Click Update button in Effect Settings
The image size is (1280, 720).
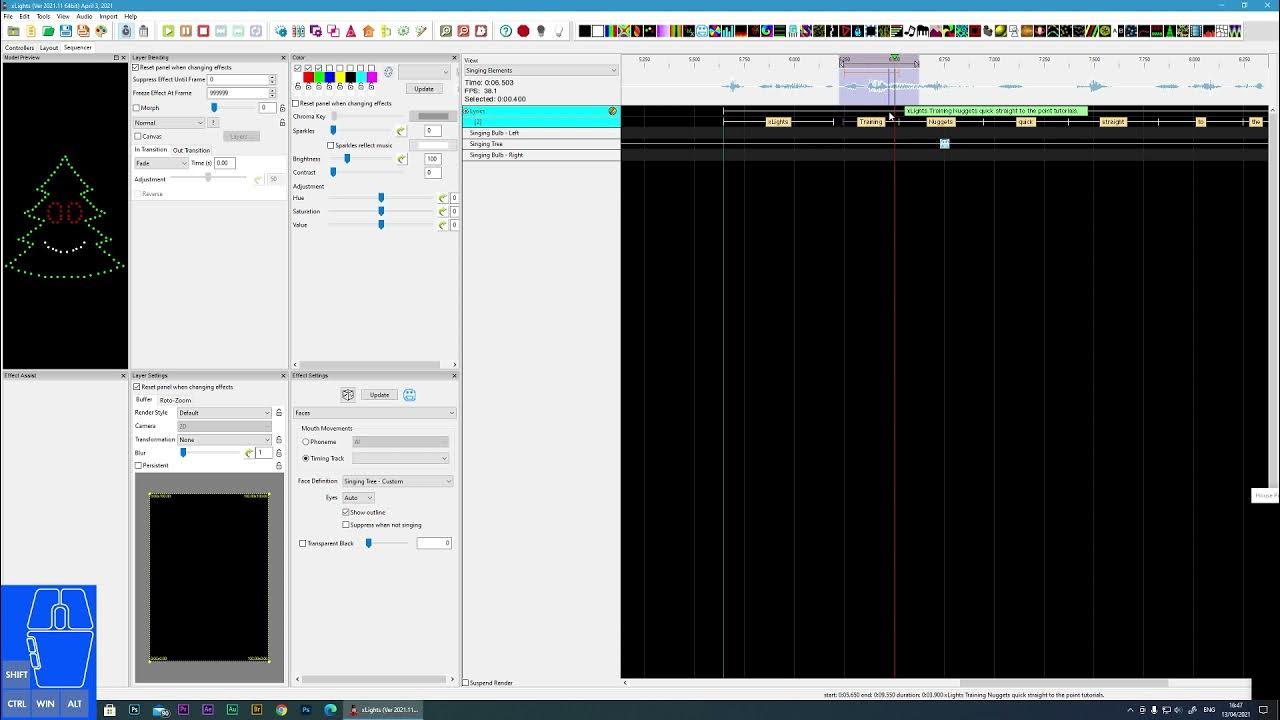click(379, 395)
